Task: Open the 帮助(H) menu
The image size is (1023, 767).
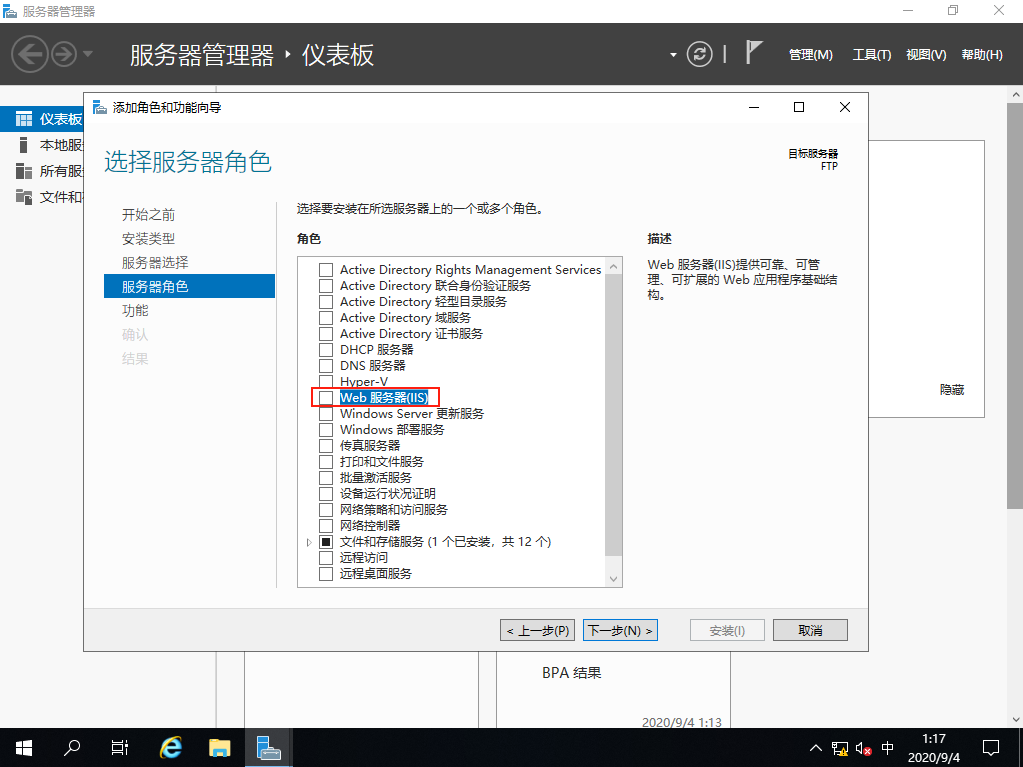Action: (982, 55)
